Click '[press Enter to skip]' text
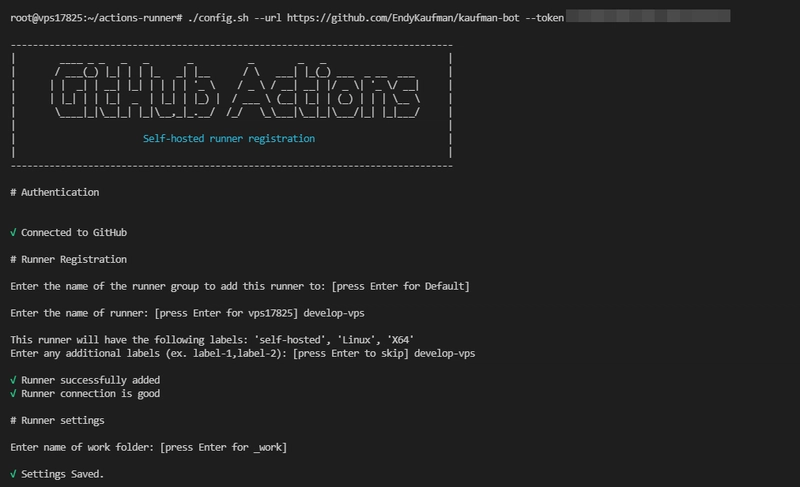The height and width of the screenshot is (487, 800). 351,353
